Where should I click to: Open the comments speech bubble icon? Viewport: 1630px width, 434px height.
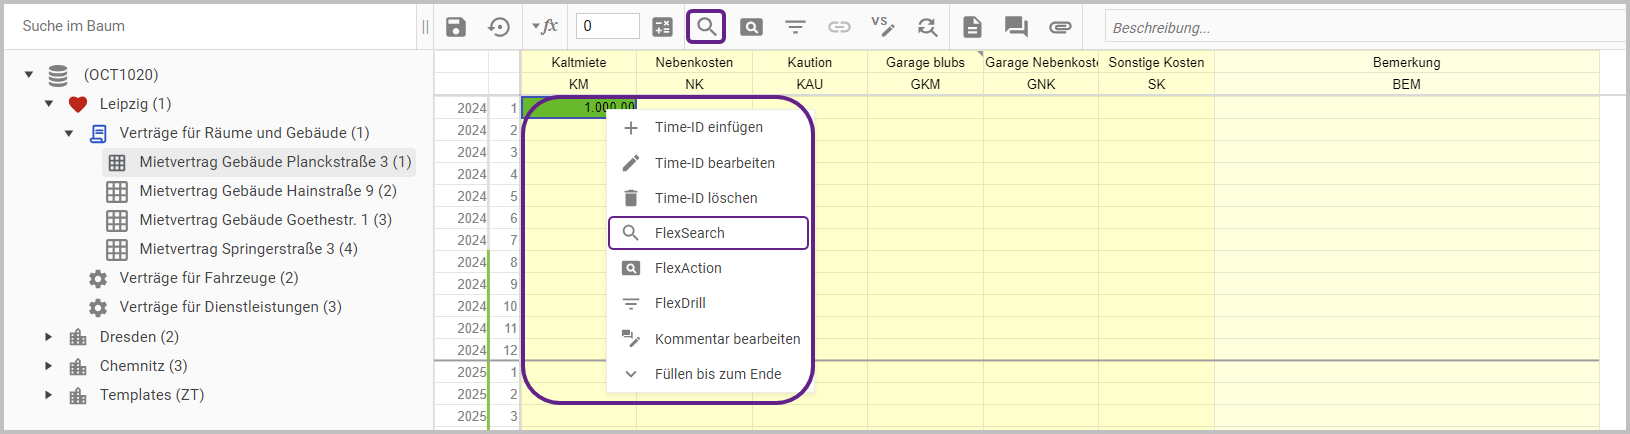[x=1016, y=27]
